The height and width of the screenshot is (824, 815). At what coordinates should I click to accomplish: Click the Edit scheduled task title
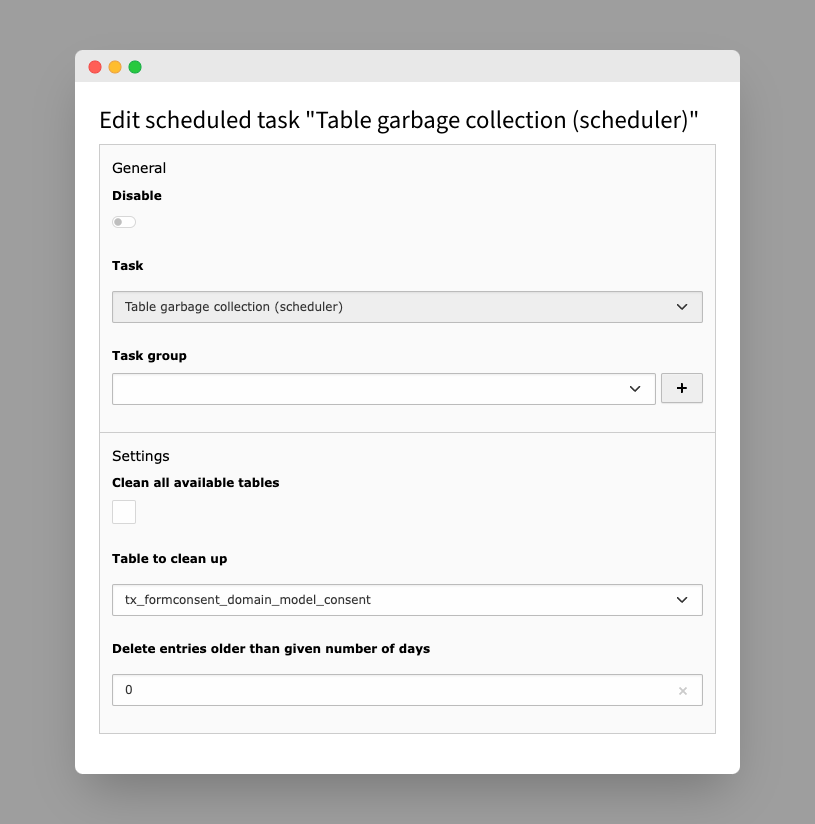[x=398, y=120]
